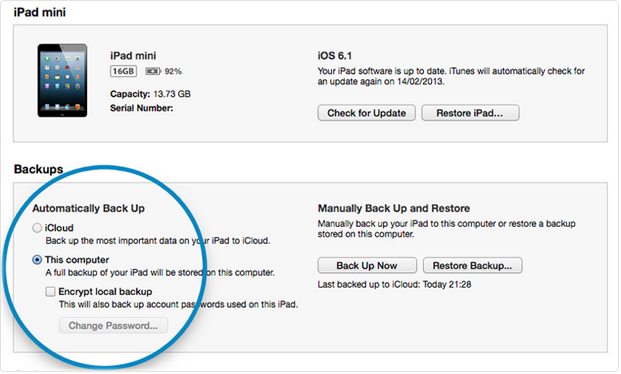This screenshot has height=374, width=621.
Task: Click the Check for Update button
Action: point(366,113)
